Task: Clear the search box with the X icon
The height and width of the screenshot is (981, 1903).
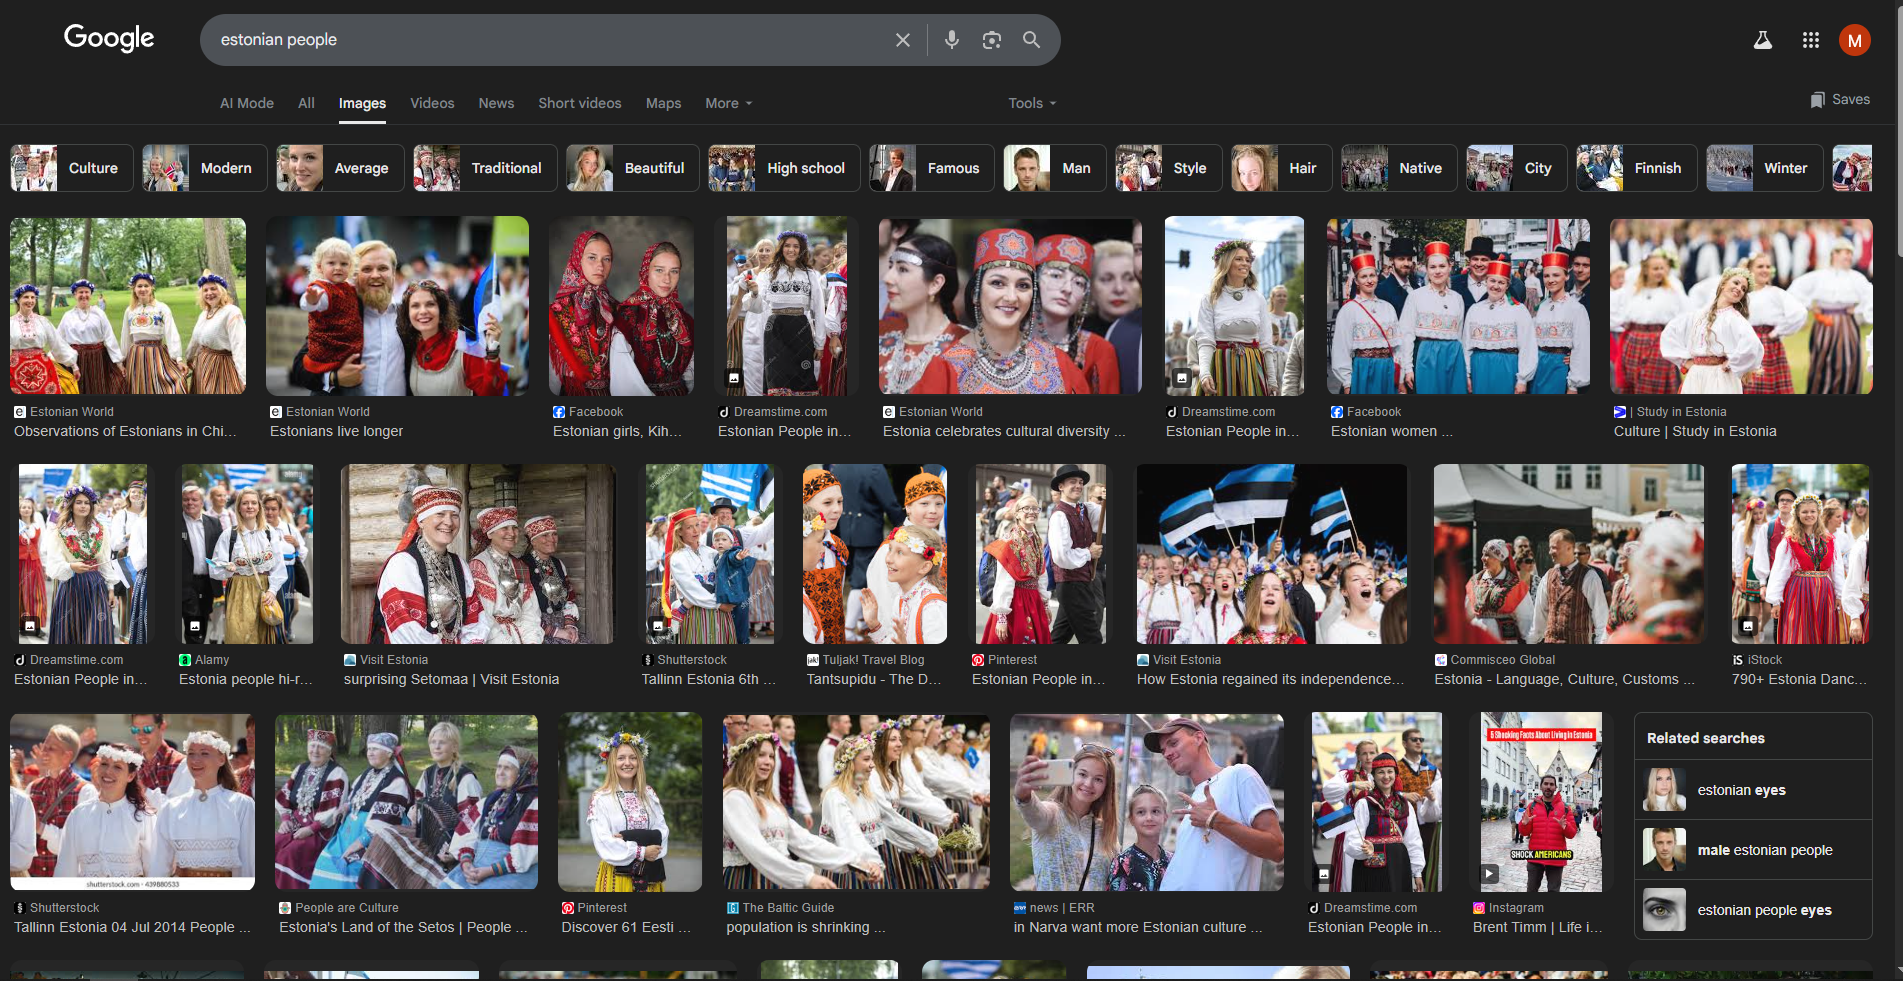Action: coord(902,40)
